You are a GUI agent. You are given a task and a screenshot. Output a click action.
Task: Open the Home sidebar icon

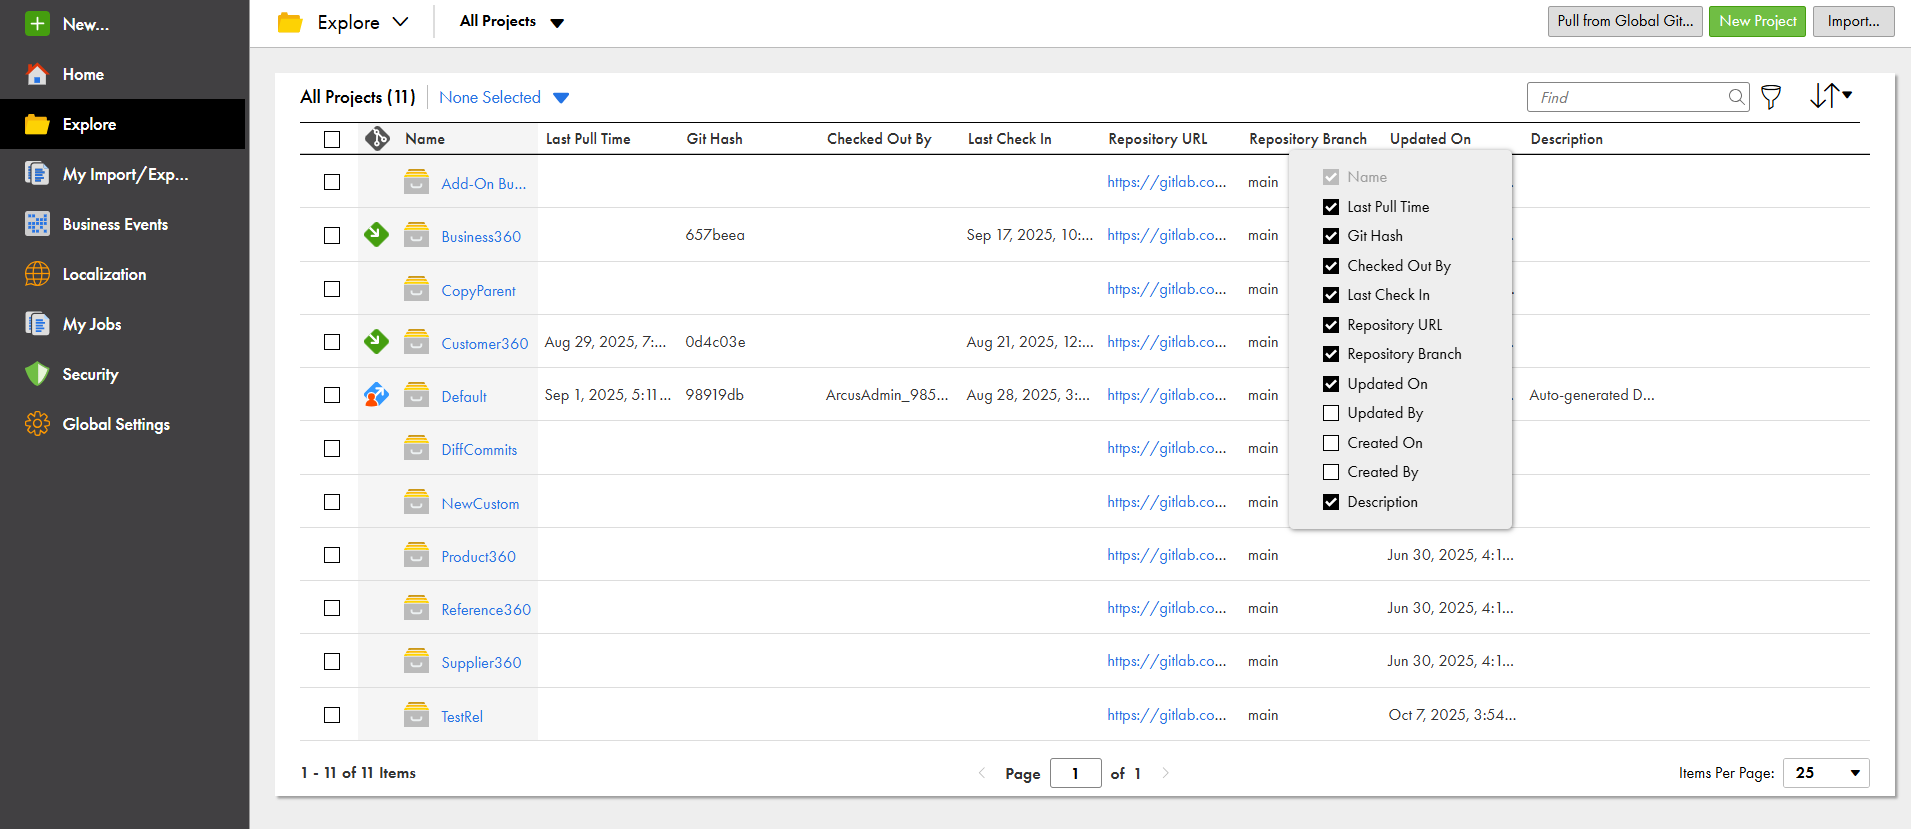pos(37,74)
